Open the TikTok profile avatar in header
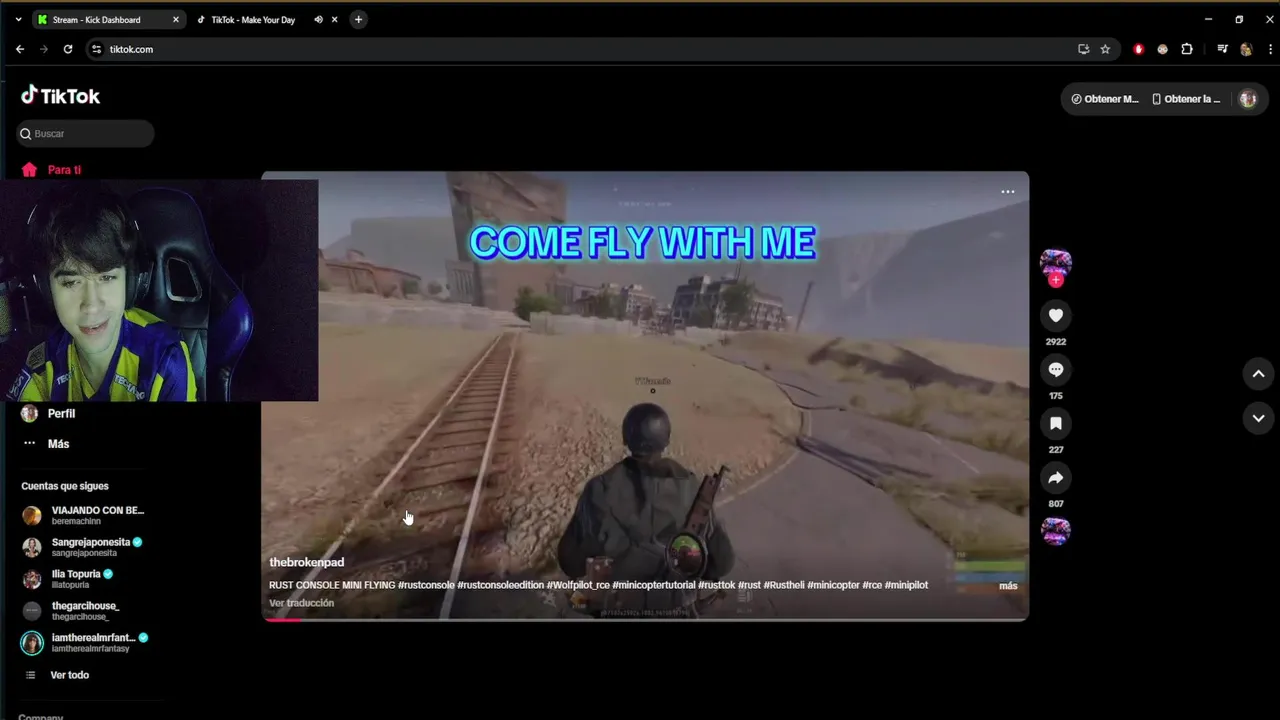This screenshot has width=1280, height=720. (1247, 99)
